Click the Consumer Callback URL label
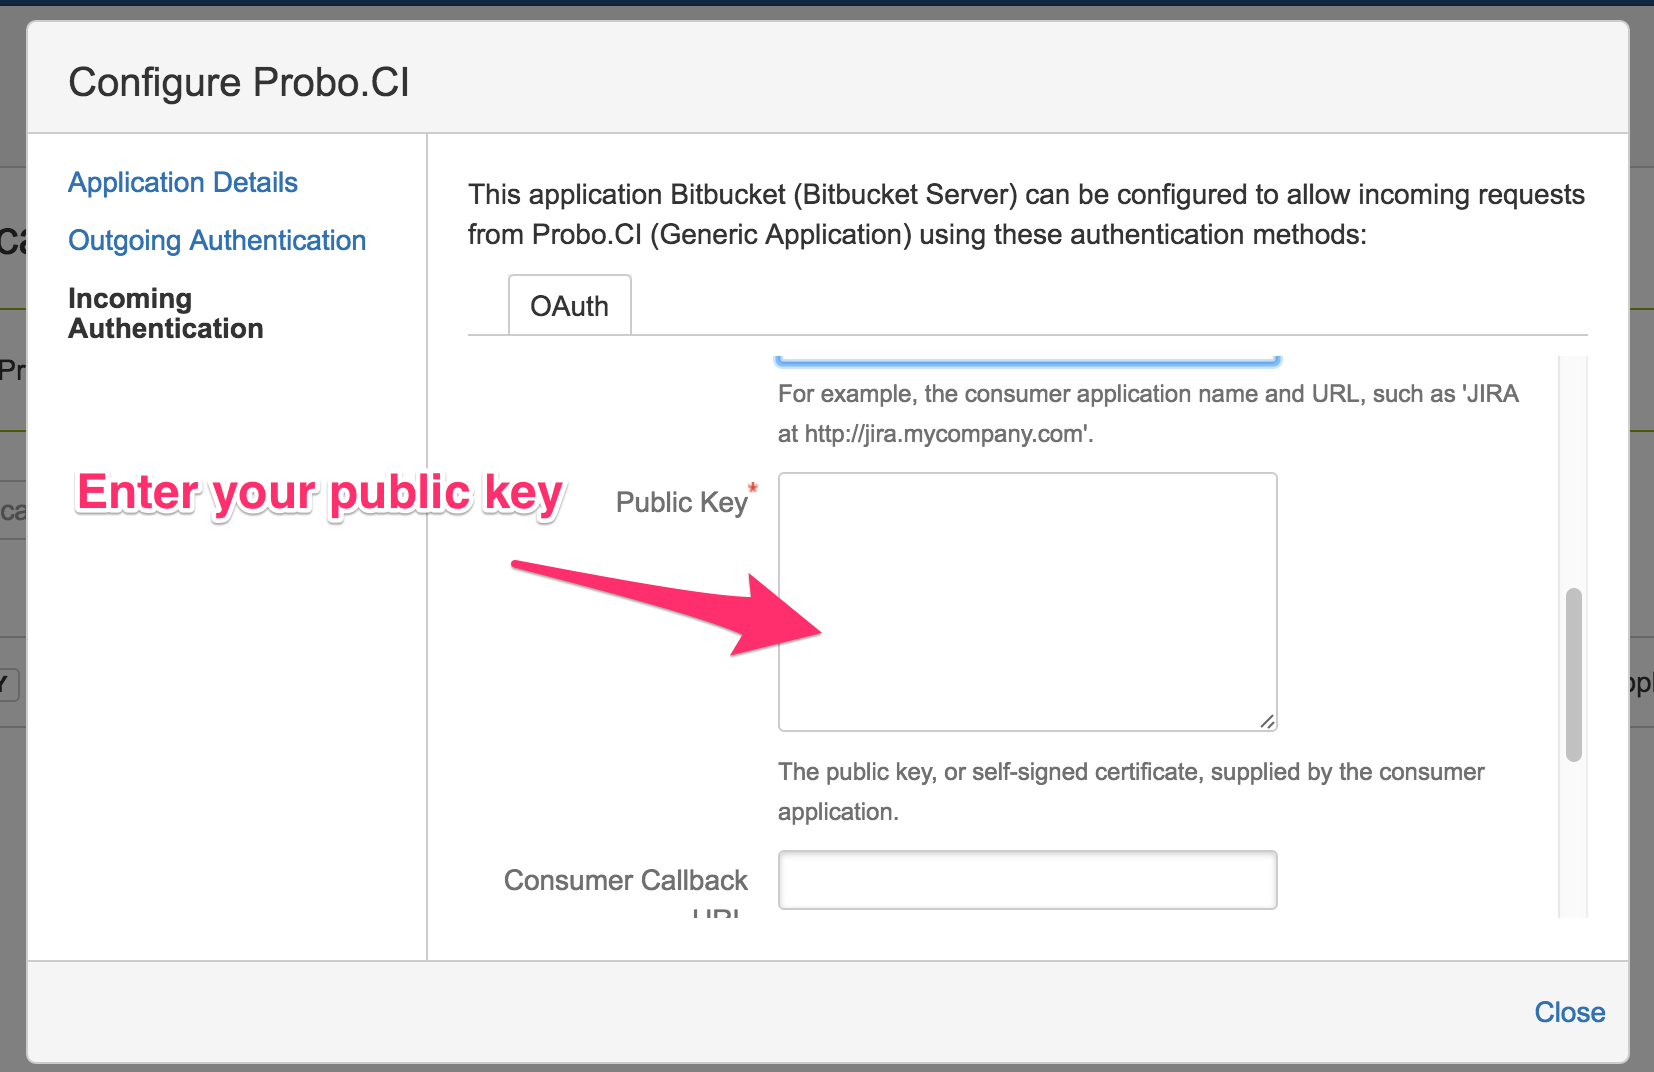The image size is (1654, 1072). coord(625,881)
